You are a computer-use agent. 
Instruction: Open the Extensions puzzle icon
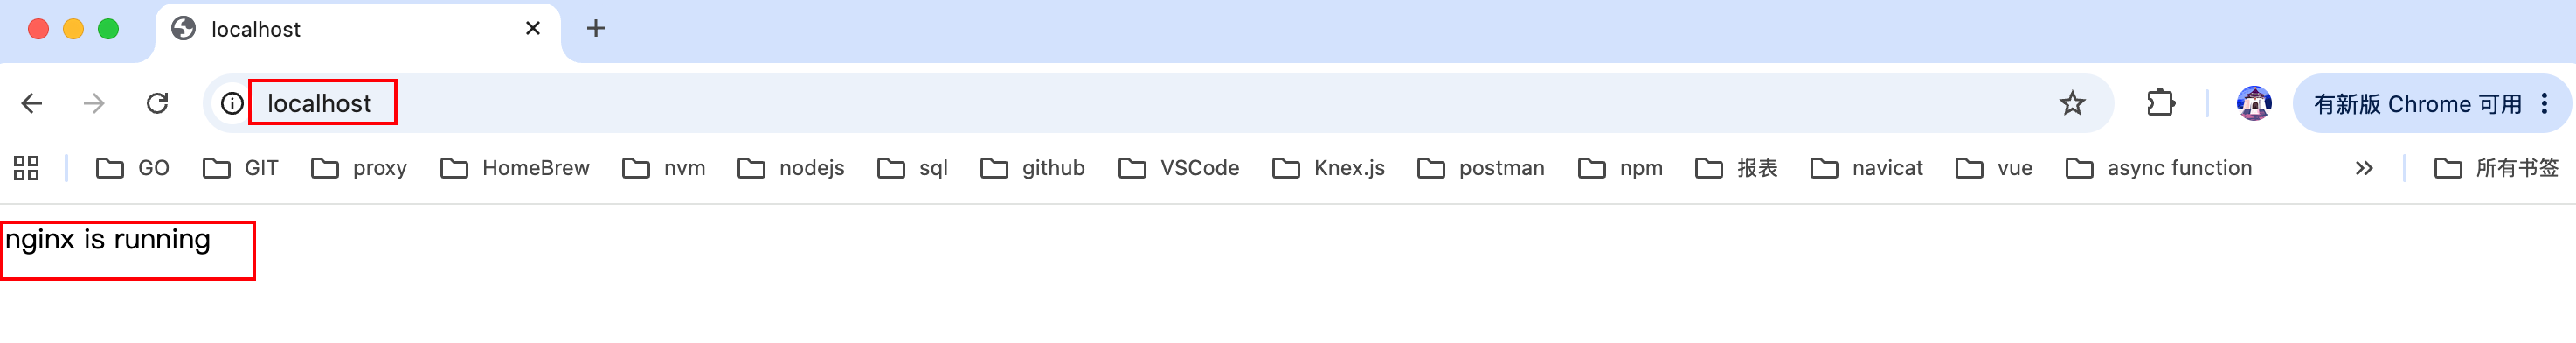coord(2160,103)
